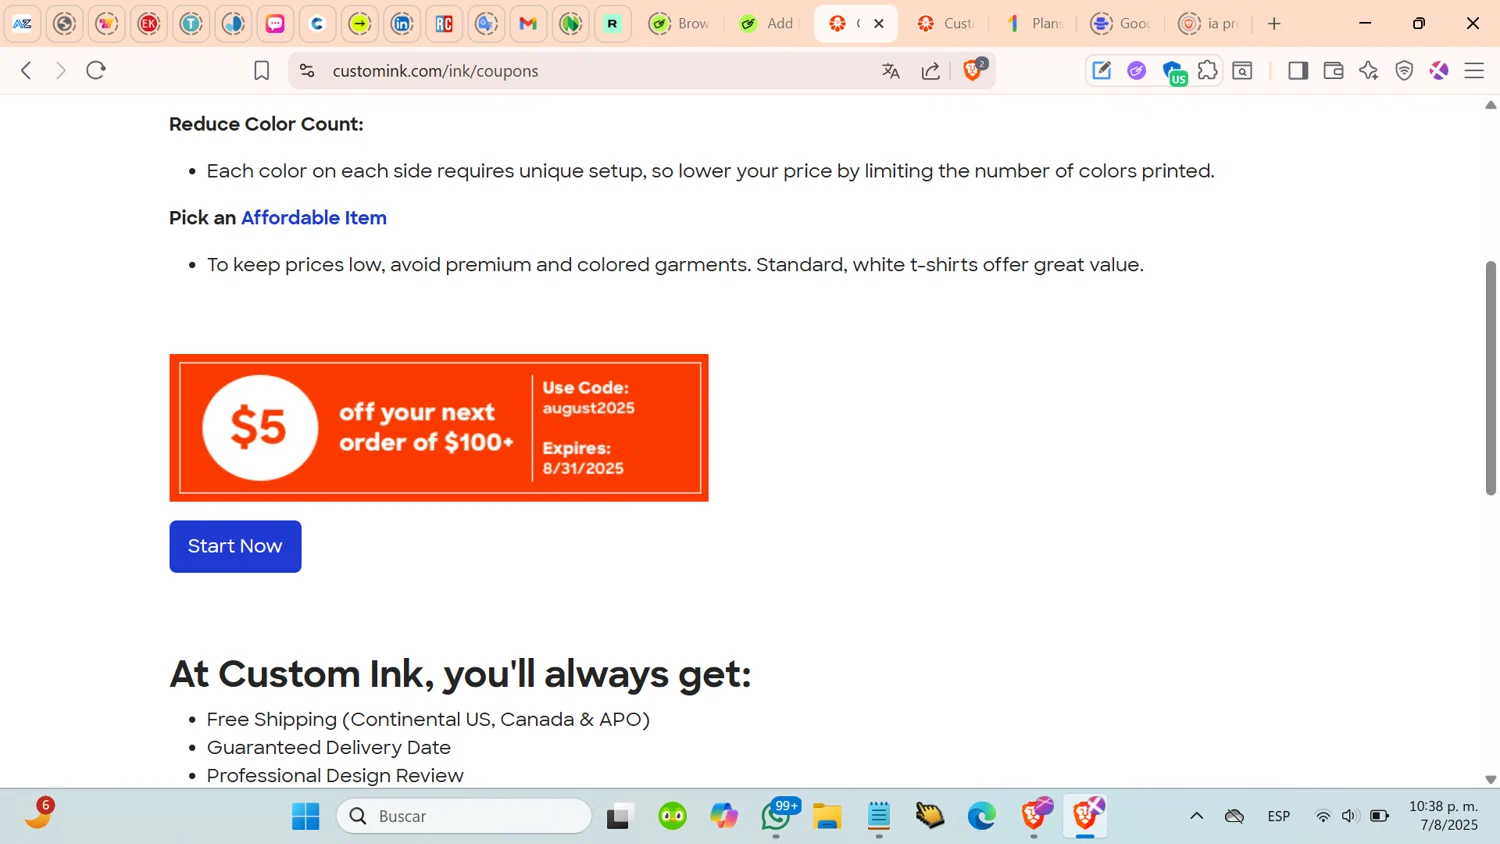Reload the current page
1500x844 pixels.
click(x=96, y=71)
